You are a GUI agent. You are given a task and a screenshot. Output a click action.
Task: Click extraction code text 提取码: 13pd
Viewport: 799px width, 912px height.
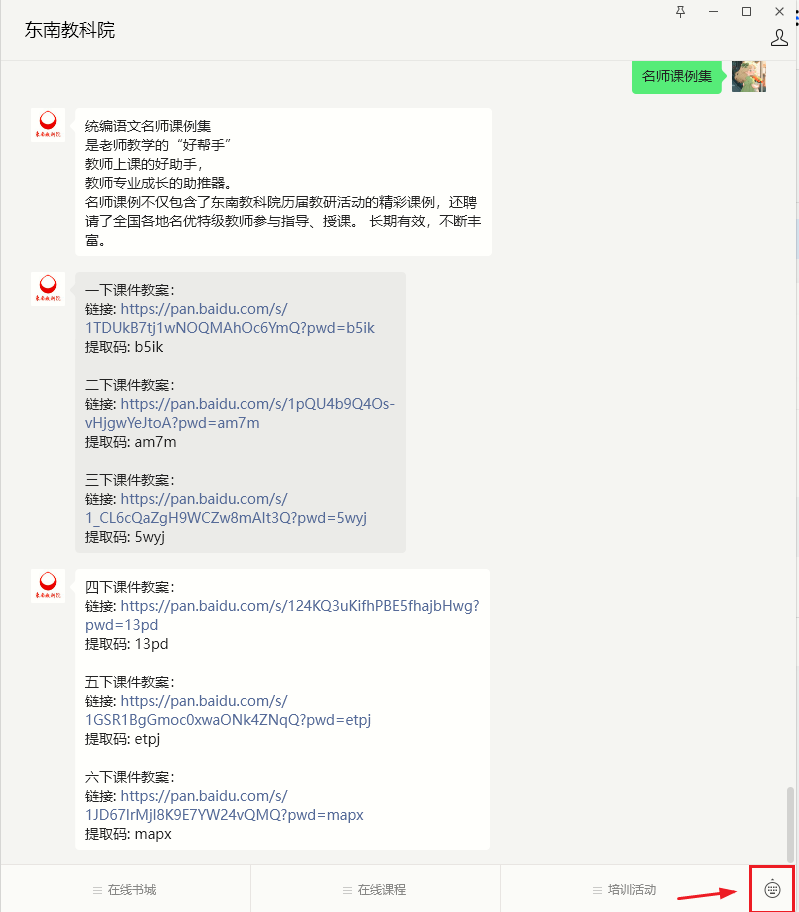pyautogui.click(x=127, y=644)
